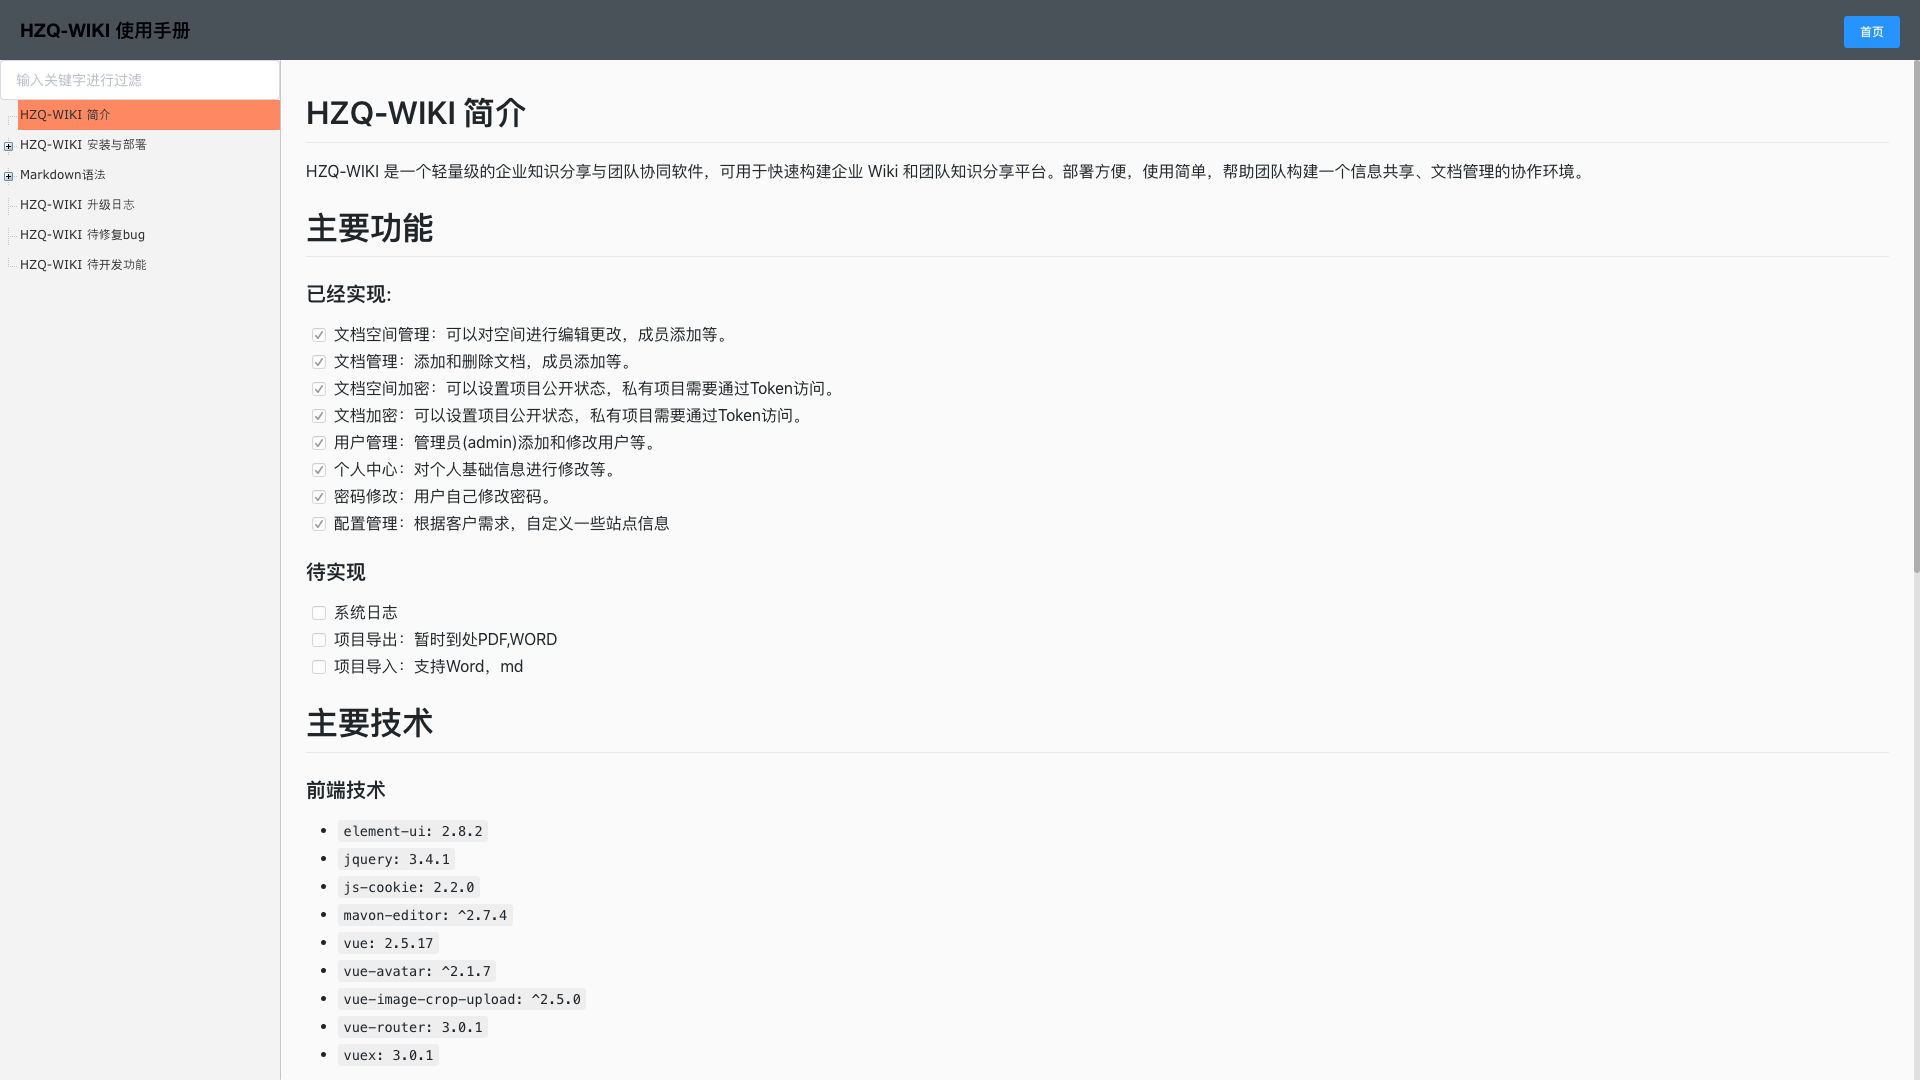Screen dimensions: 1920x1080
Task: Toggle the 密码修改 checkbox
Action: [x=319, y=497]
